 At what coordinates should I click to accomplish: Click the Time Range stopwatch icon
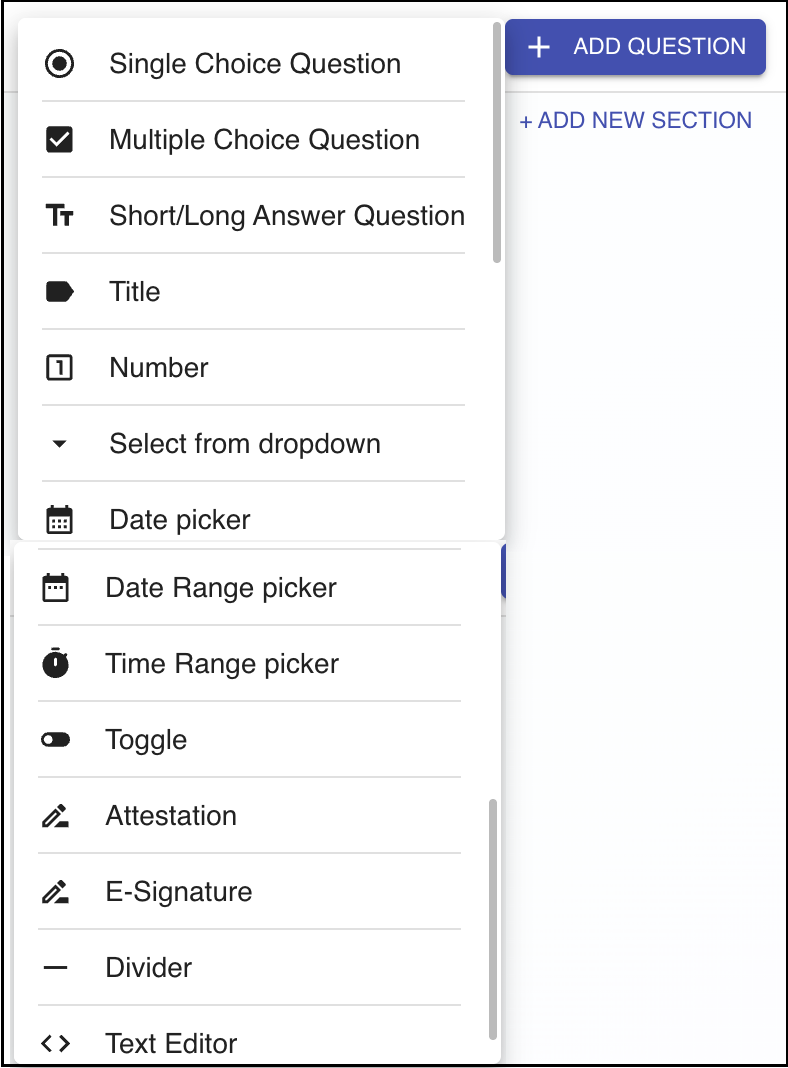tap(56, 664)
